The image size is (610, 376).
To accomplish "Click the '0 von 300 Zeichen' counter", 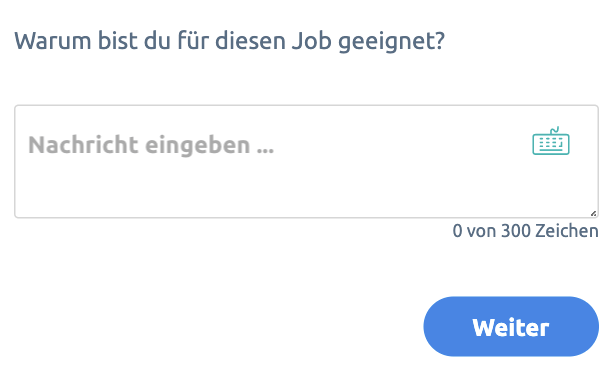I will click(525, 231).
